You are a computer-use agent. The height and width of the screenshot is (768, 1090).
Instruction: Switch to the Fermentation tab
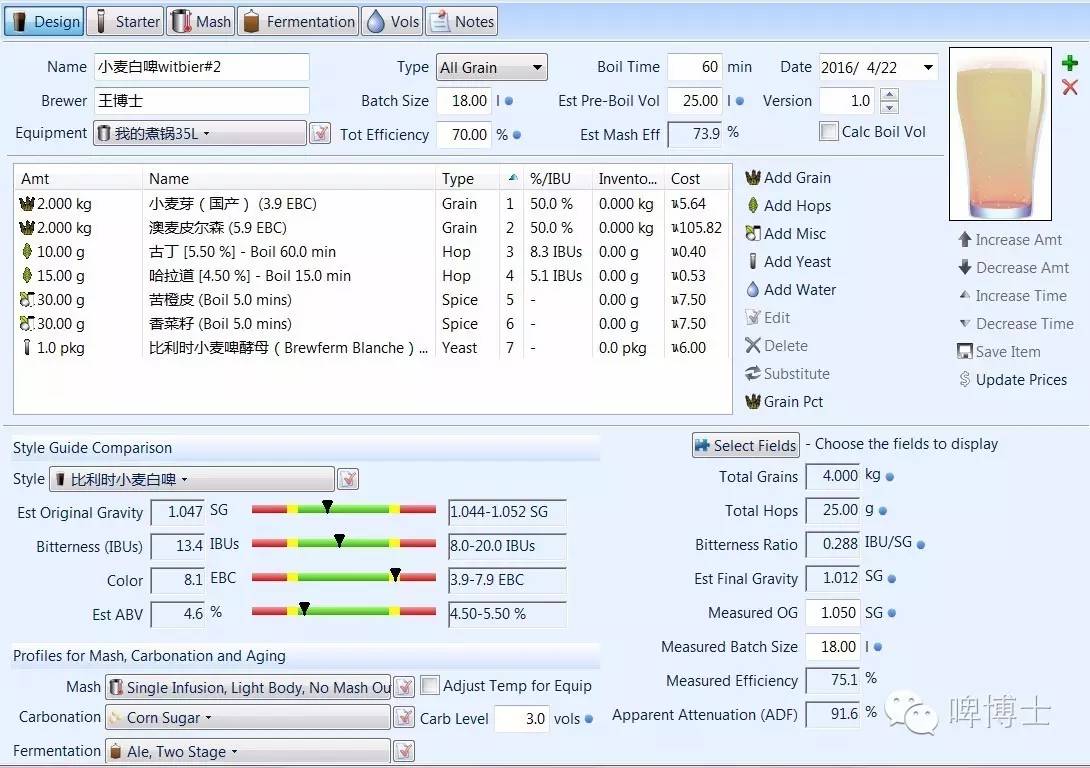pyautogui.click(x=299, y=21)
